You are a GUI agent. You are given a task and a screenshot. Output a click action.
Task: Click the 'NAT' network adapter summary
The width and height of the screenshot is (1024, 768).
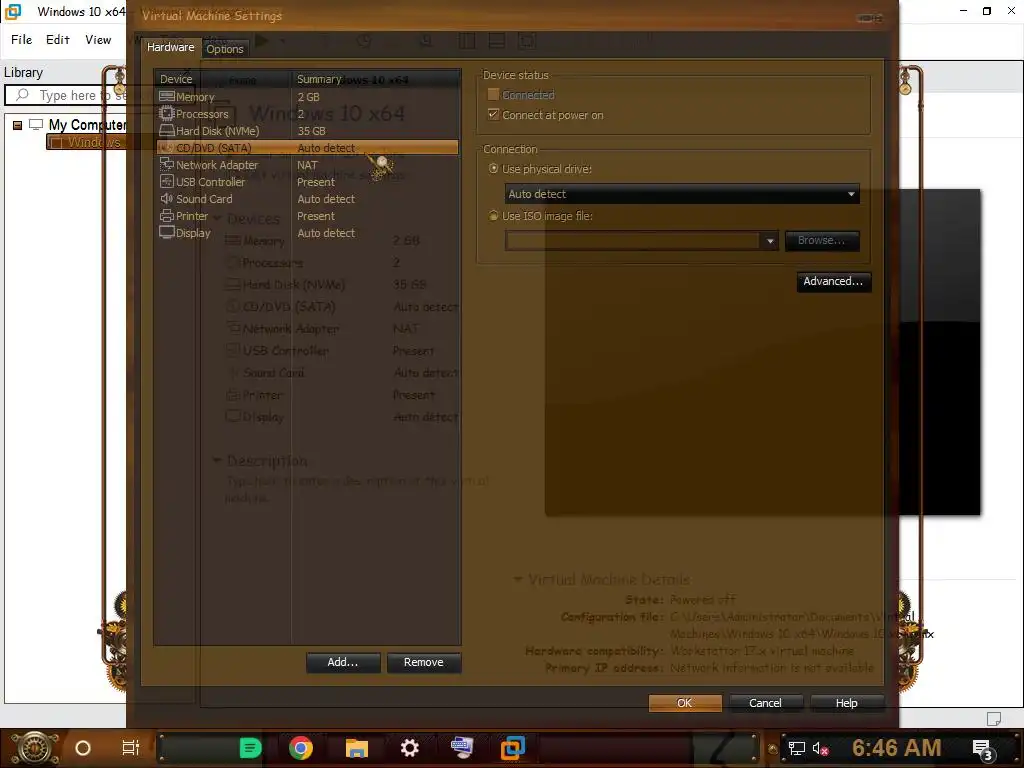(307, 165)
